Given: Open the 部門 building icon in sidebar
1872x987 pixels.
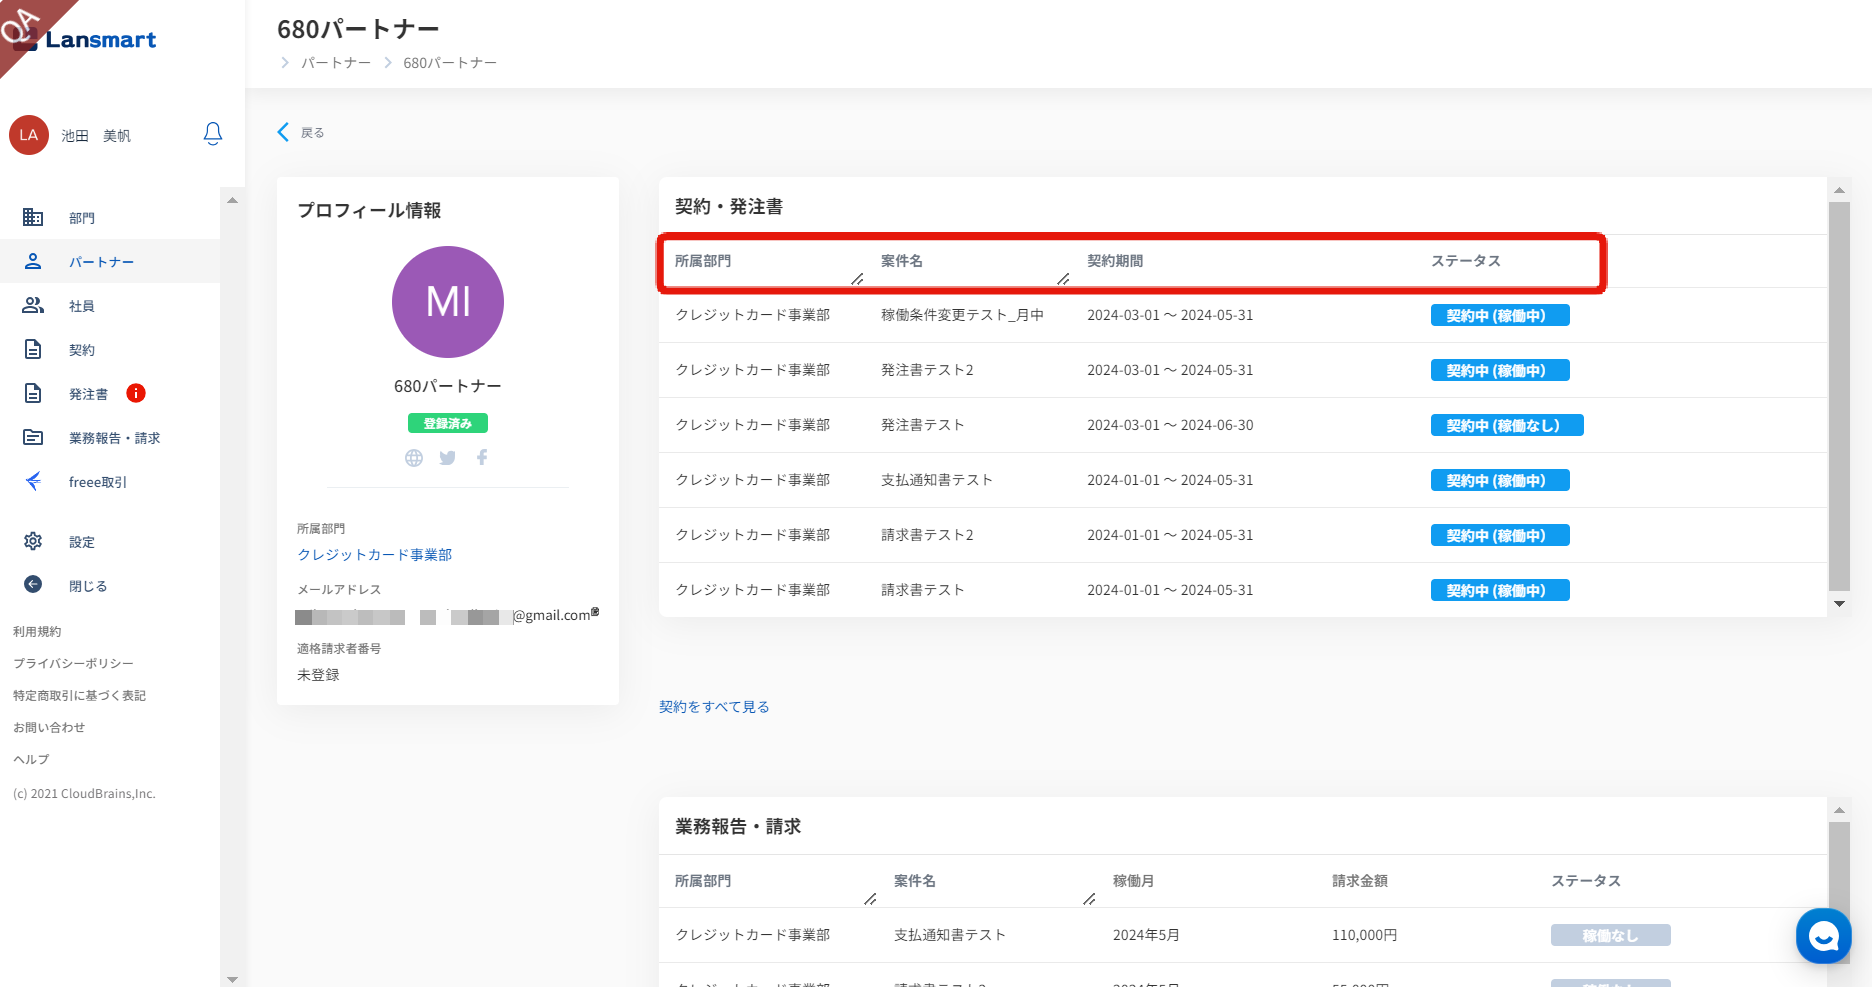Looking at the screenshot, I should 33,217.
